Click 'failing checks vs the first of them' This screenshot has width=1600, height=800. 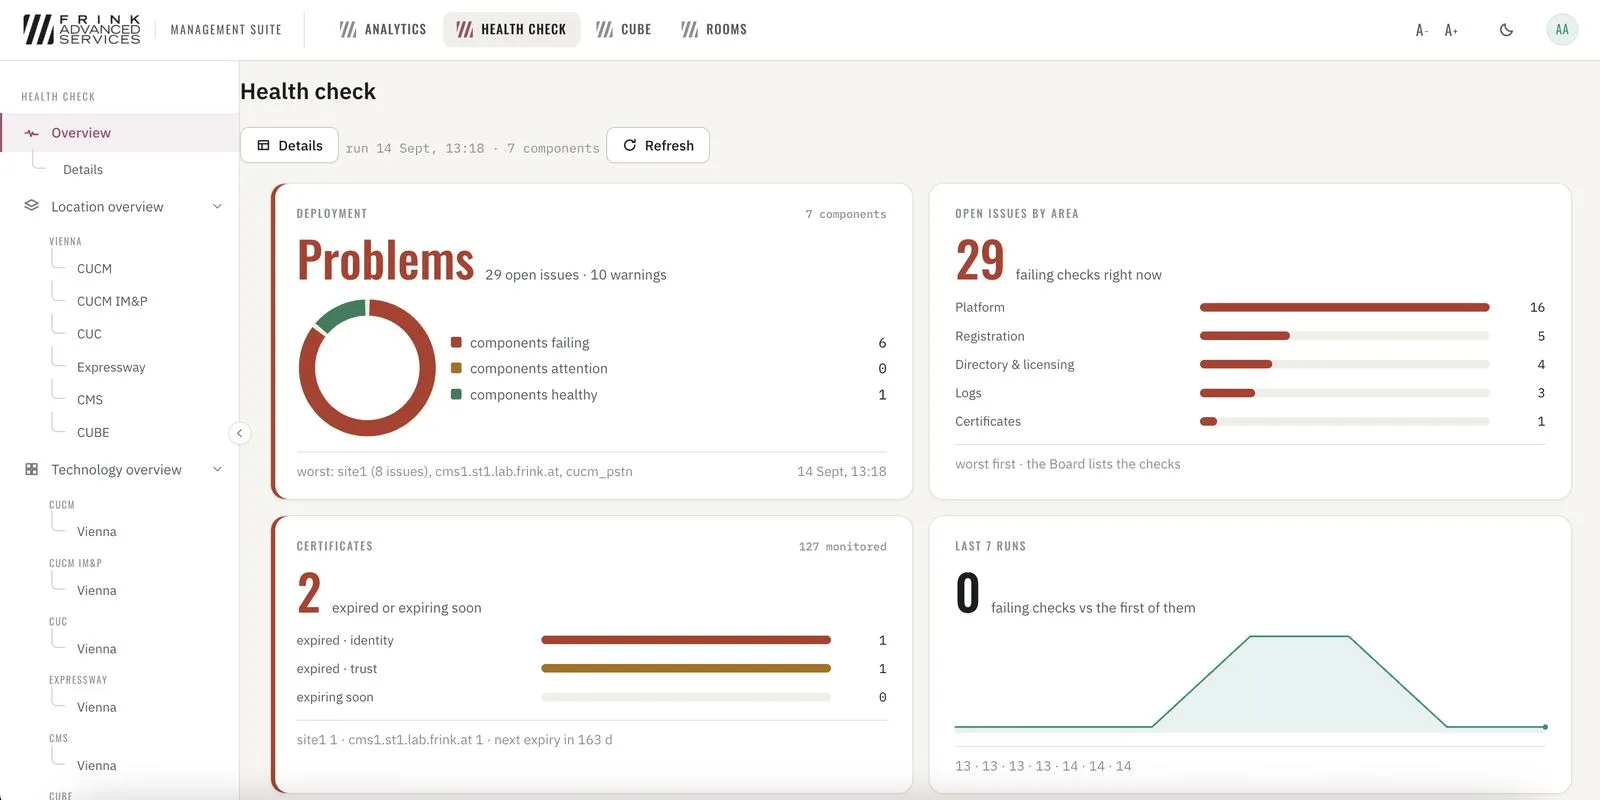coord(1093,608)
